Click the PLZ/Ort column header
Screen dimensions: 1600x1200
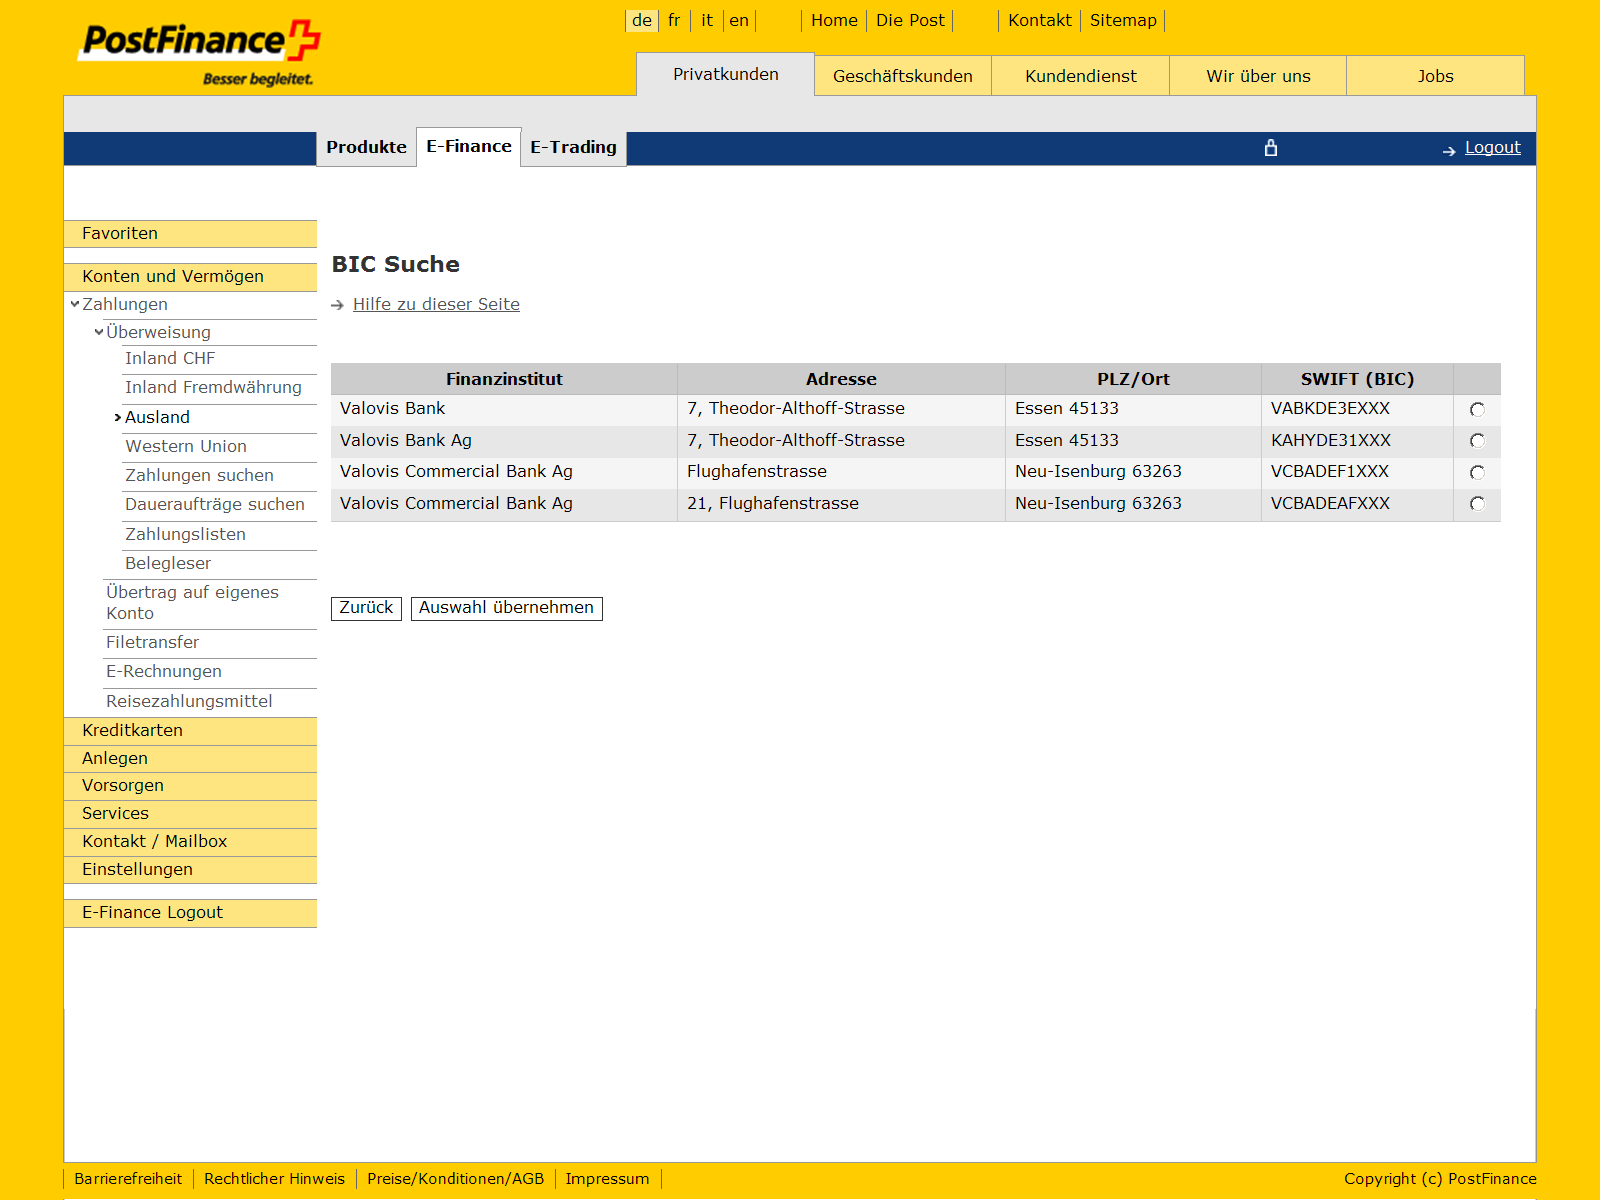point(1133,379)
